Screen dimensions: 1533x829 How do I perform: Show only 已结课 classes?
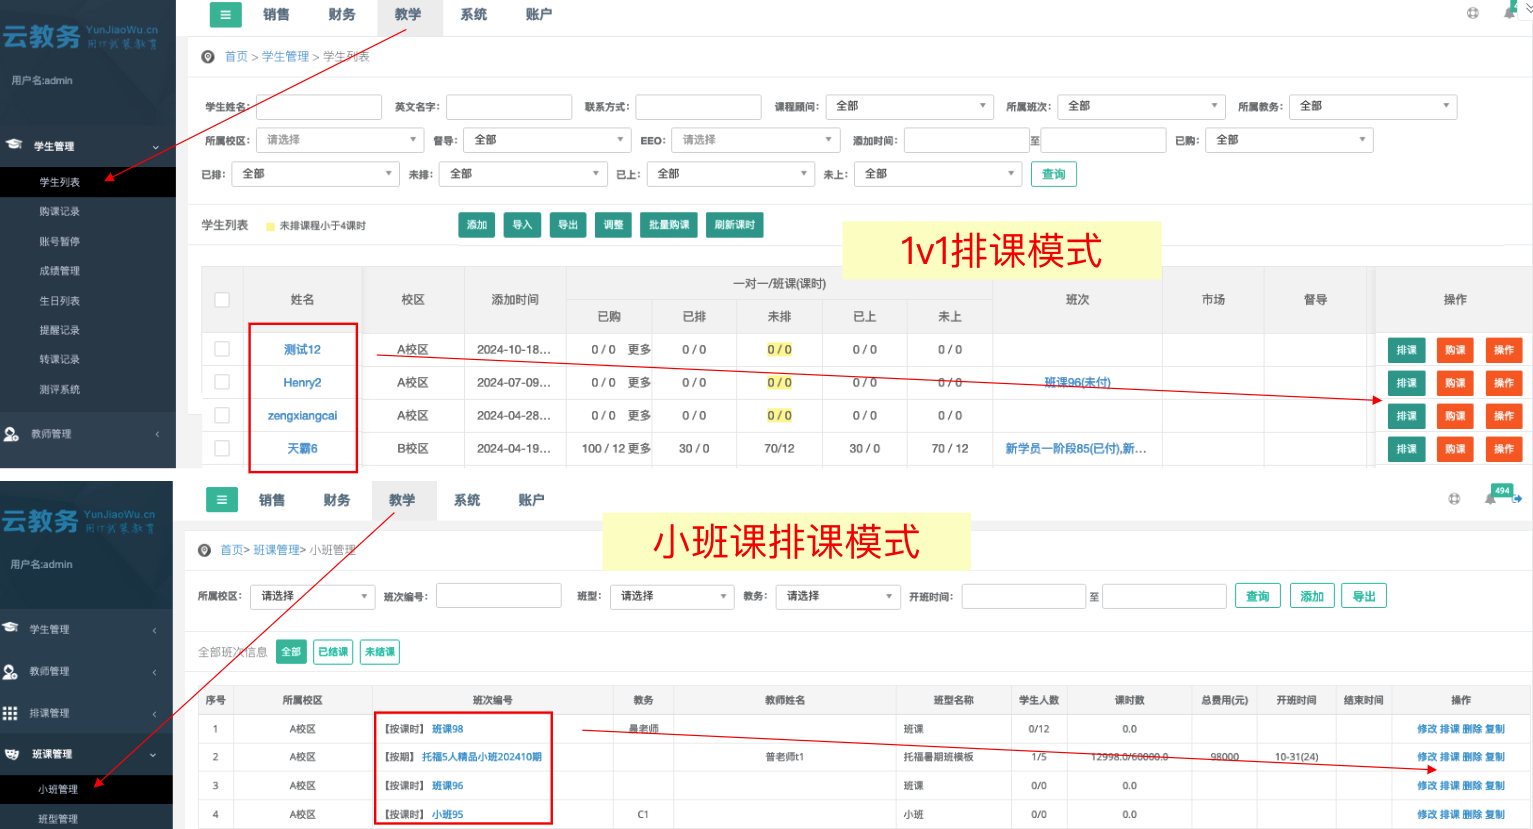333,652
